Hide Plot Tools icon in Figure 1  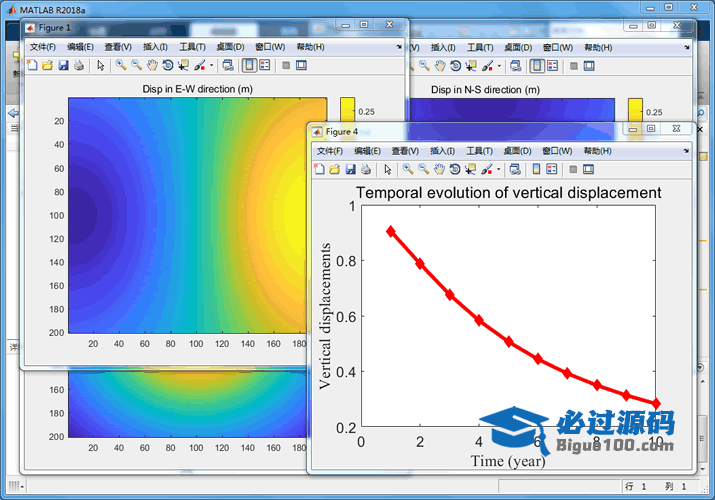pos(286,66)
